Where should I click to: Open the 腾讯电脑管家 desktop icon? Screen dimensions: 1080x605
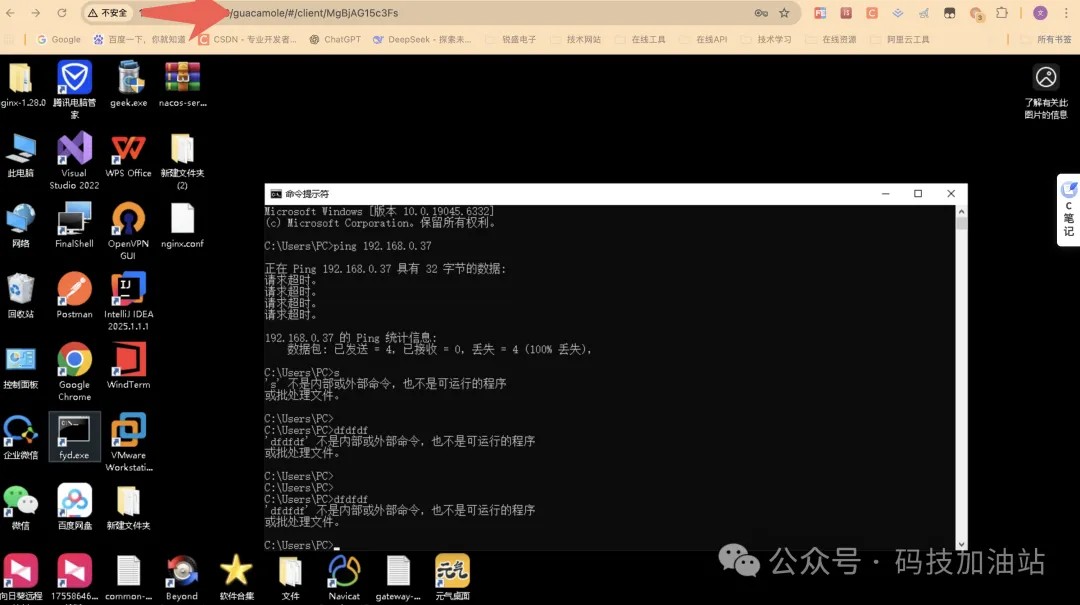point(74,88)
